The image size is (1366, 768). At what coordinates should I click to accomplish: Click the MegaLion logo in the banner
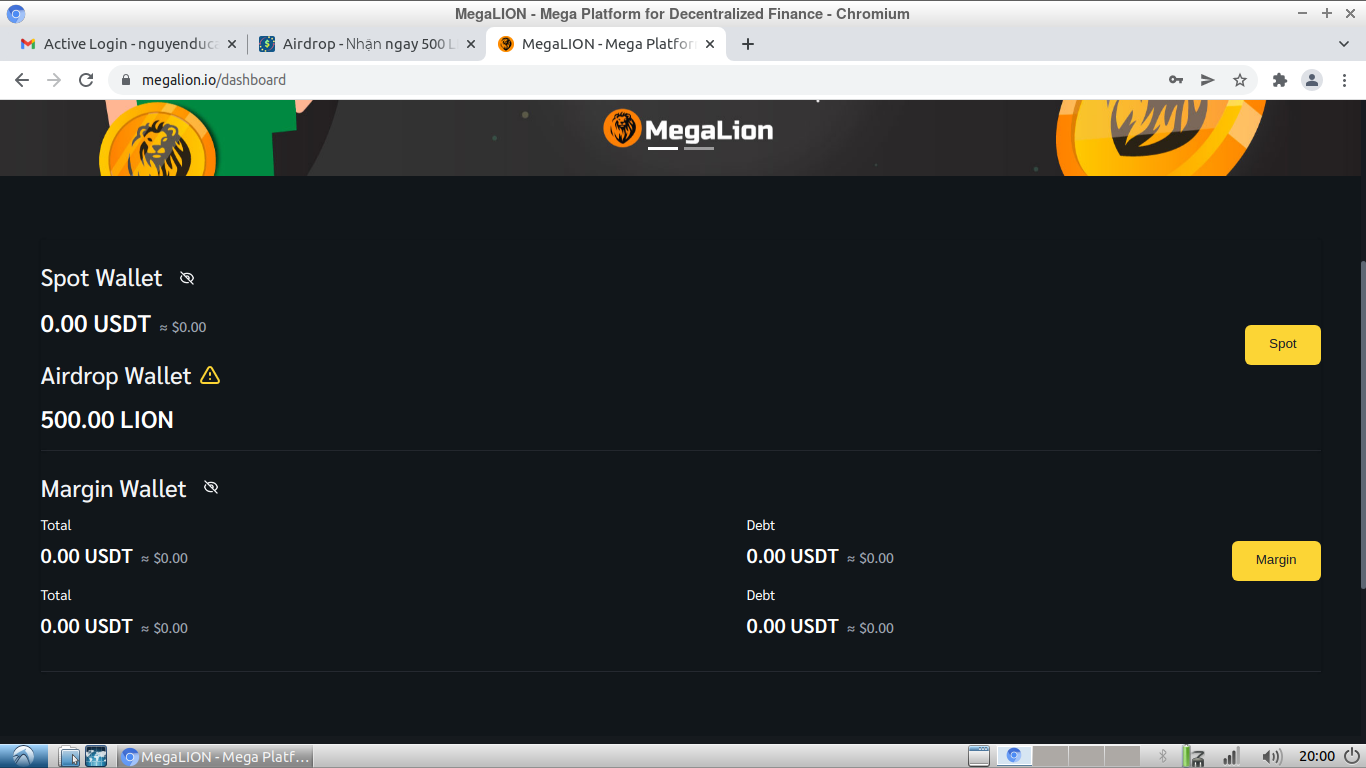pyautogui.click(x=688, y=129)
